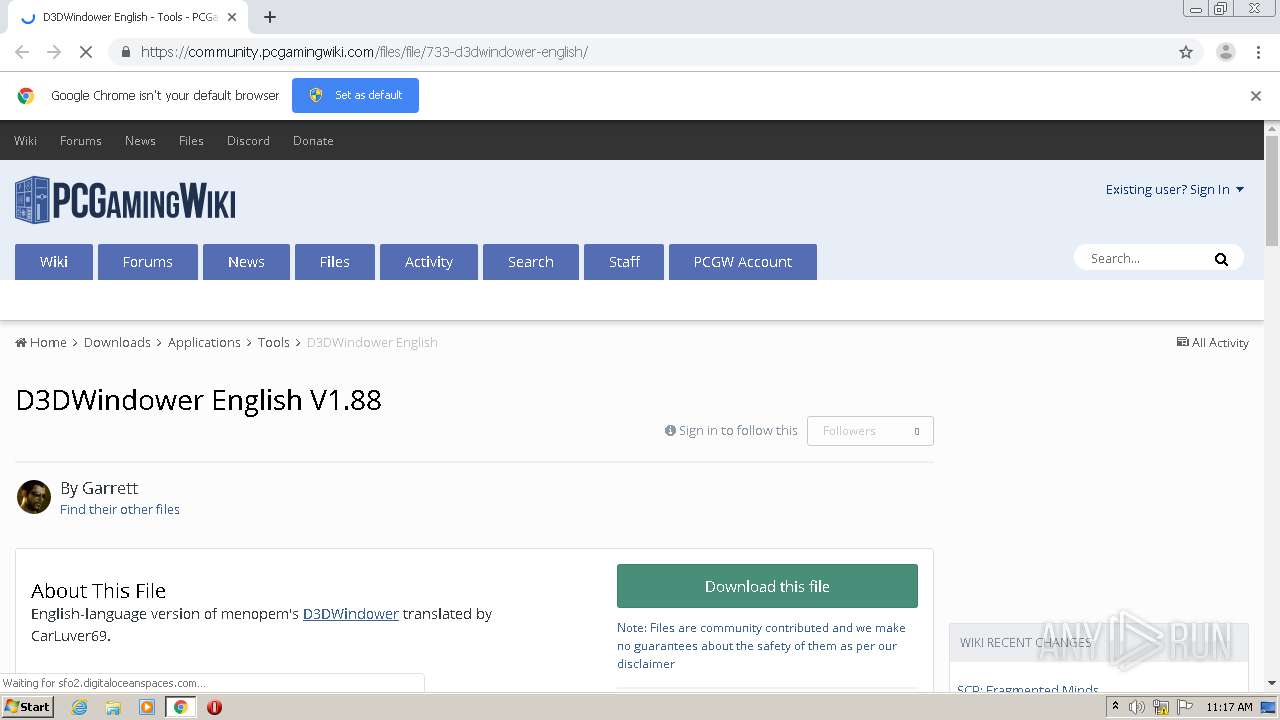Click the browser back arrow

(22, 52)
